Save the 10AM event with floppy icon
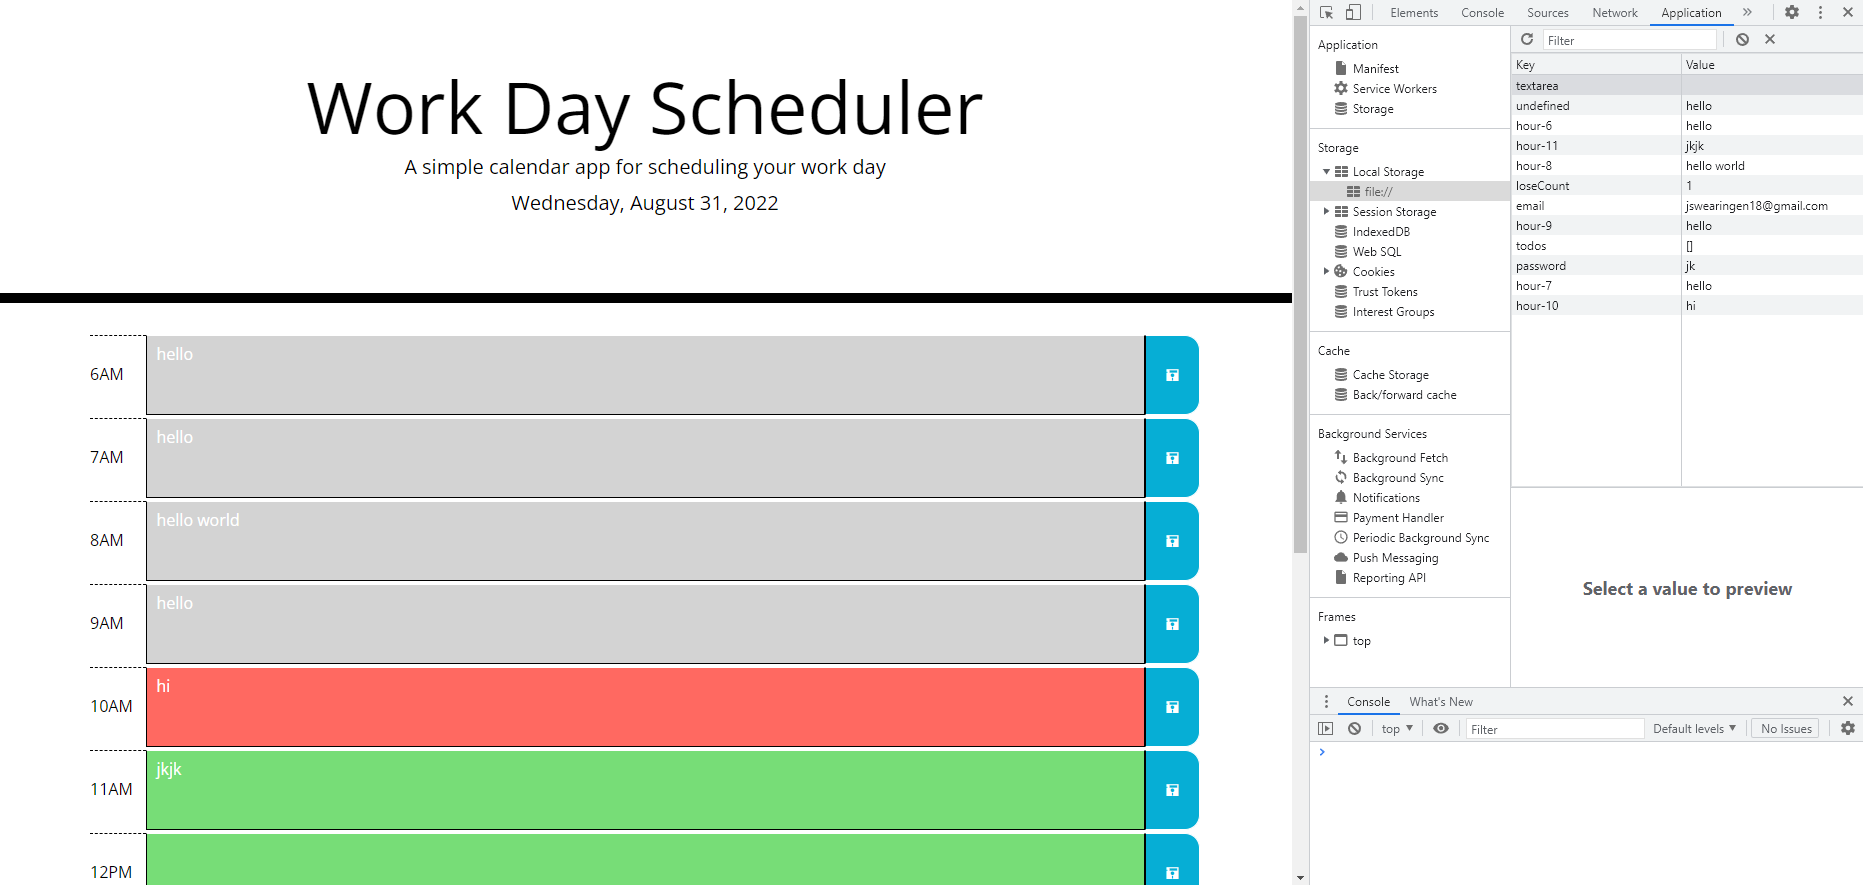The width and height of the screenshot is (1863, 885). (x=1171, y=707)
